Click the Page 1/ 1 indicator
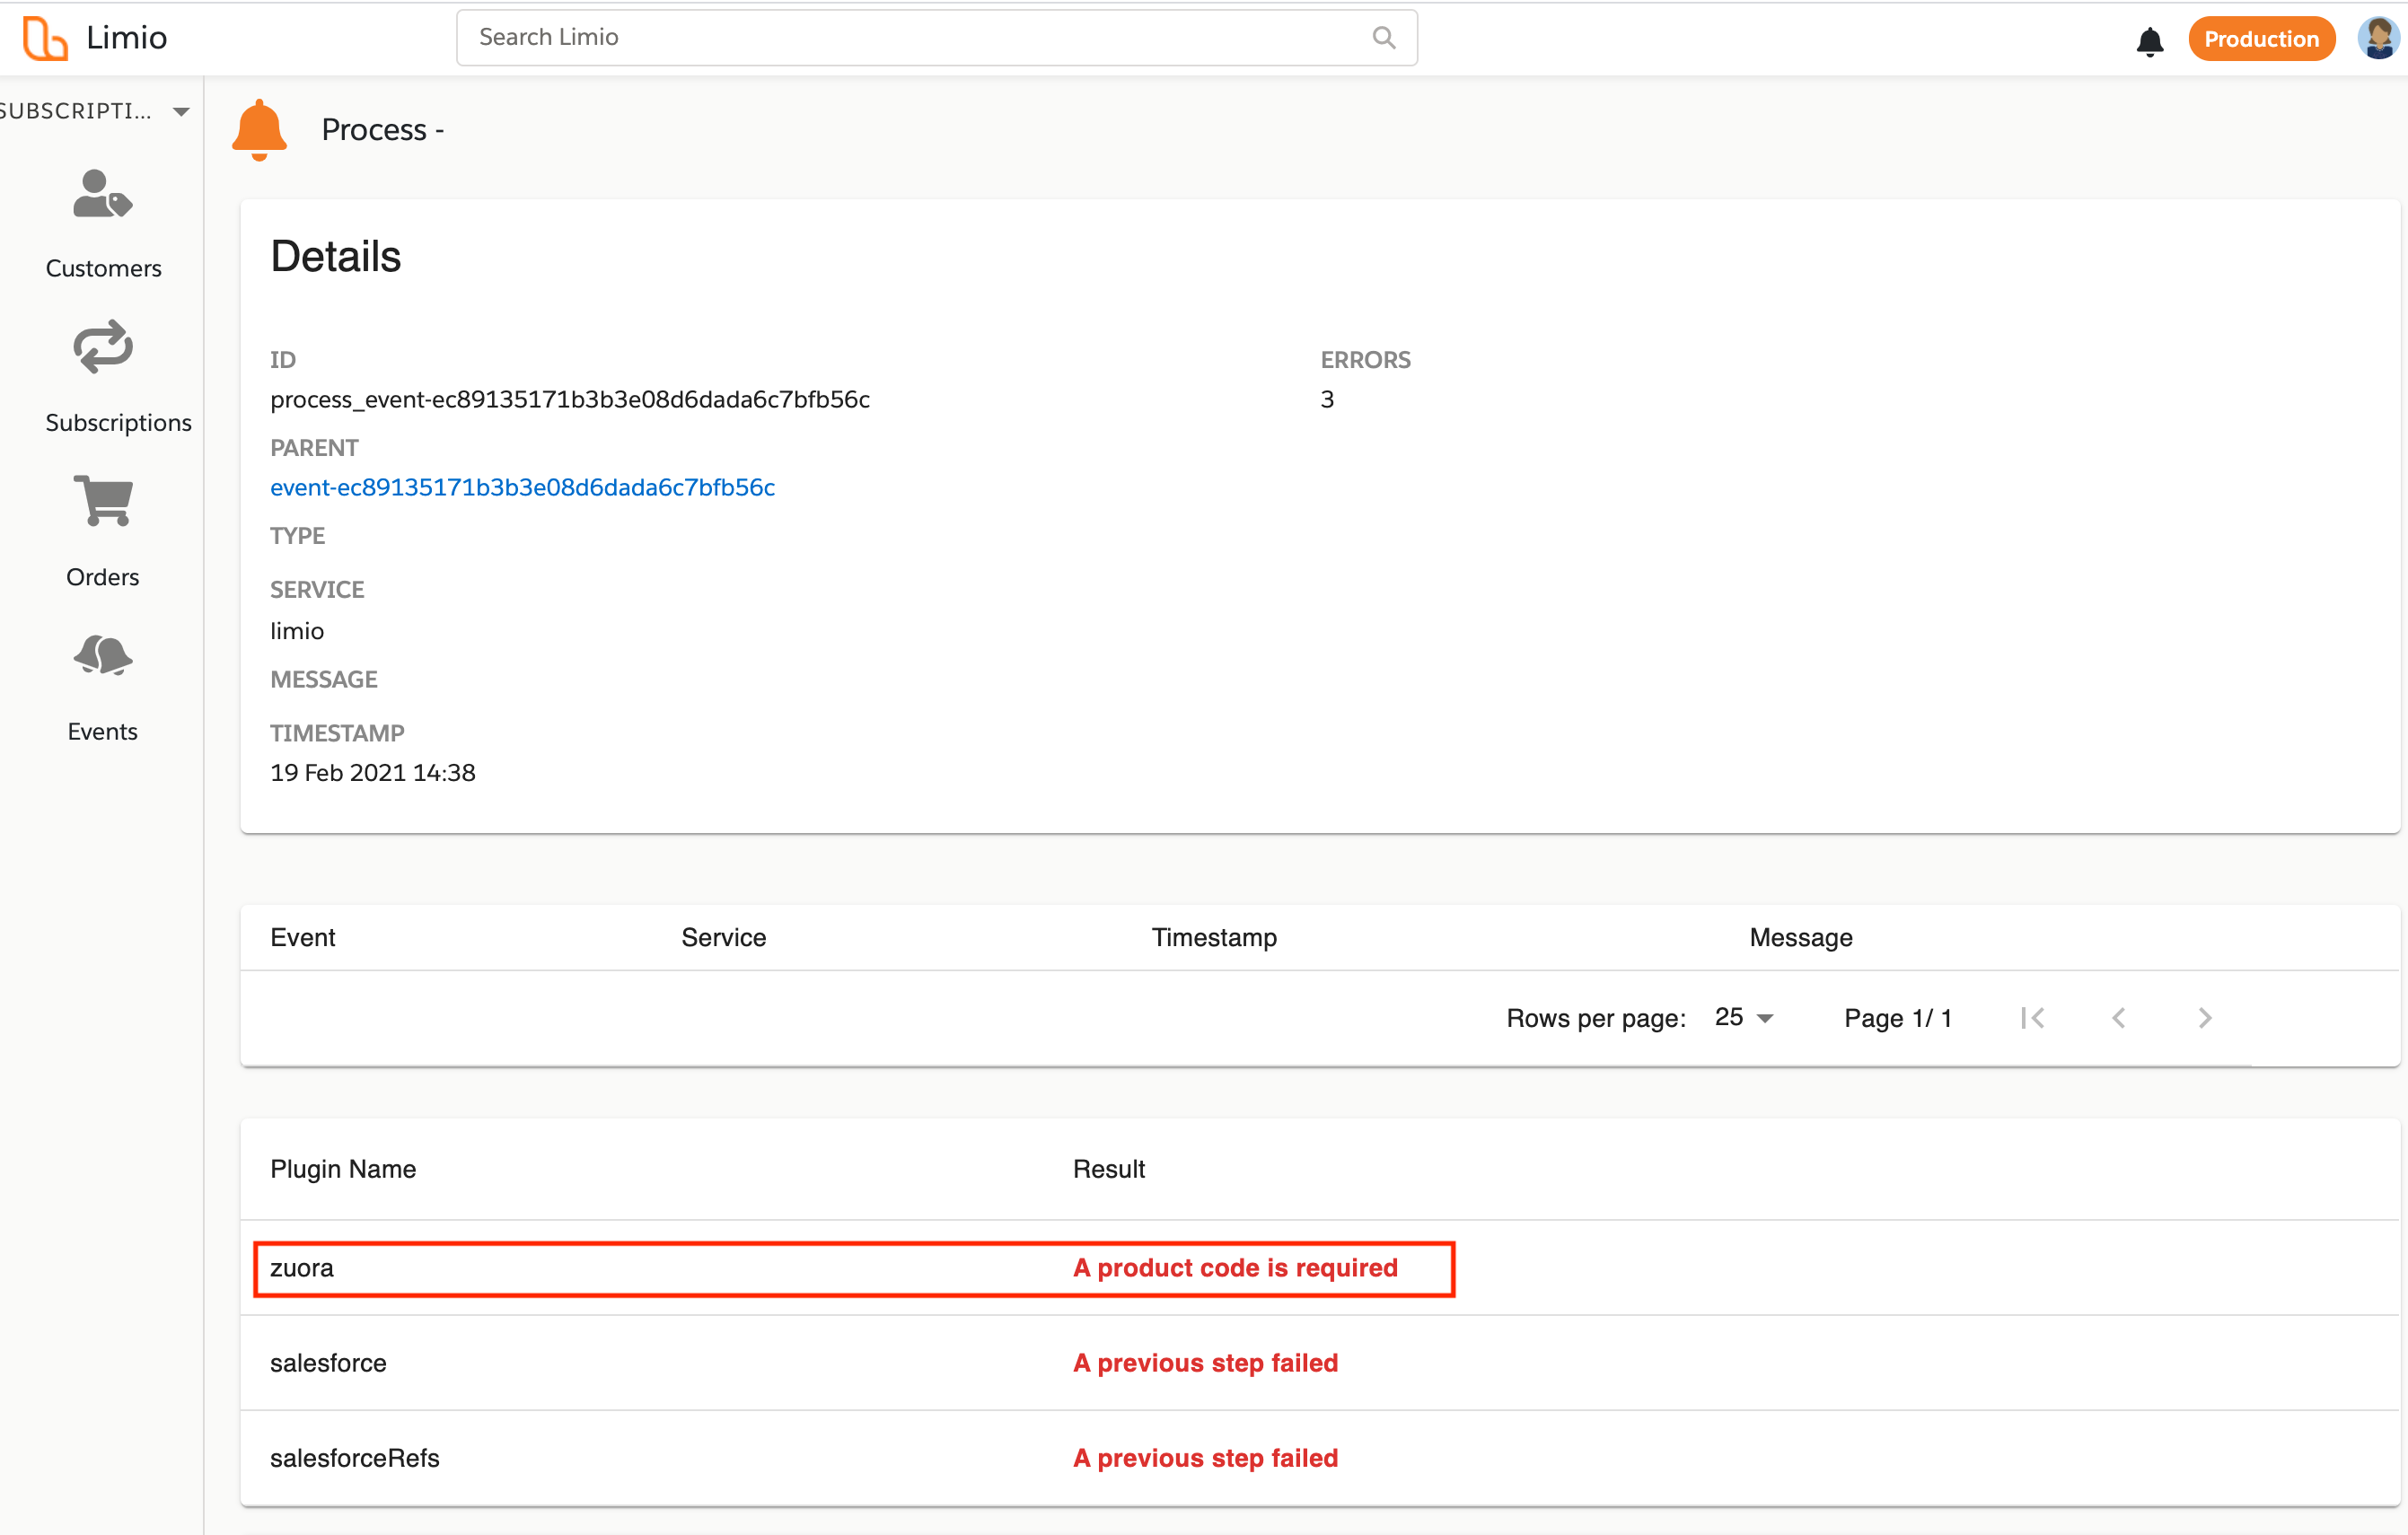Image resolution: width=2408 pixels, height=1535 pixels. pyautogui.click(x=1897, y=1018)
